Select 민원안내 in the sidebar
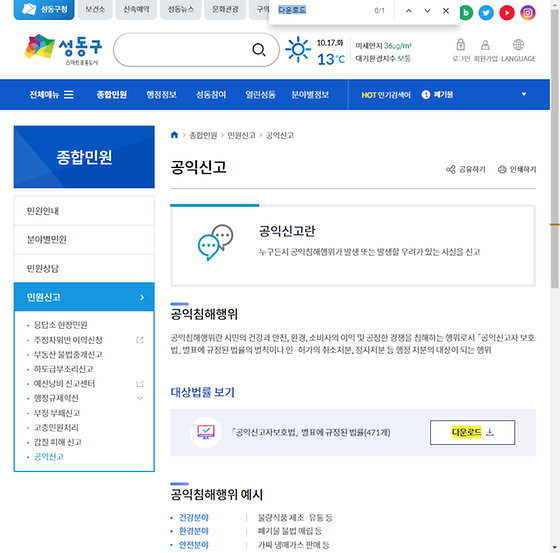The width and height of the screenshot is (560, 553). (x=84, y=211)
